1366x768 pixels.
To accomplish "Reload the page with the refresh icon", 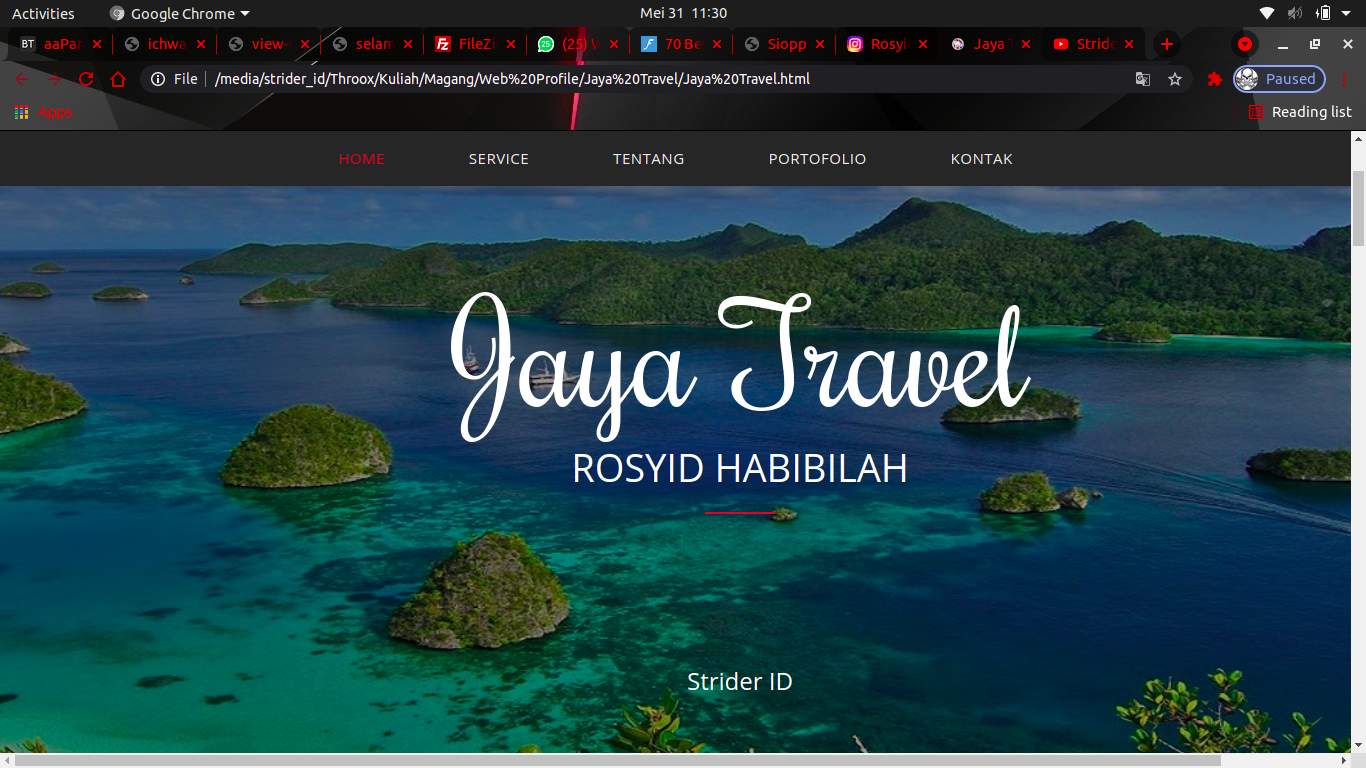I will pos(86,79).
